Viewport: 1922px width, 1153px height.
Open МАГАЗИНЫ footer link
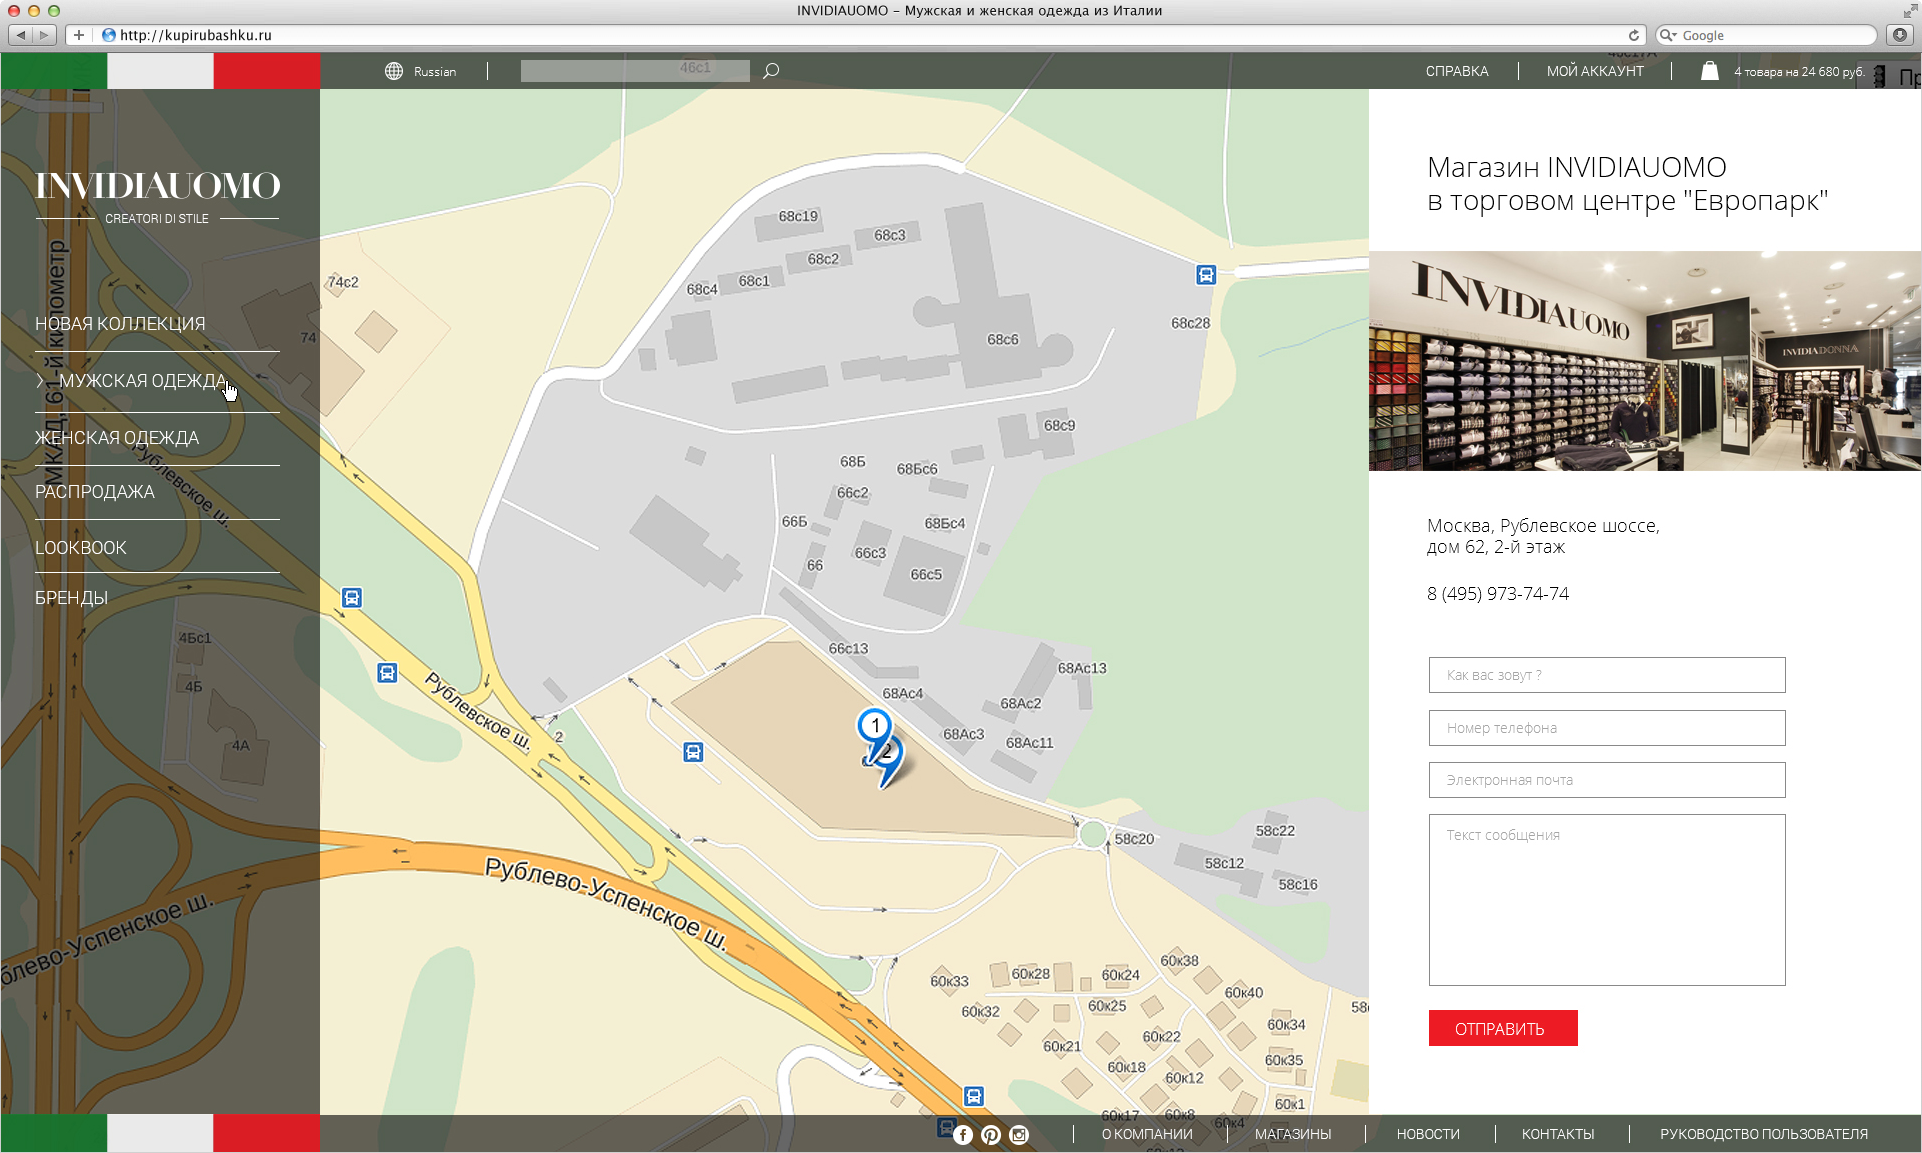(x=1293, y=1134)
